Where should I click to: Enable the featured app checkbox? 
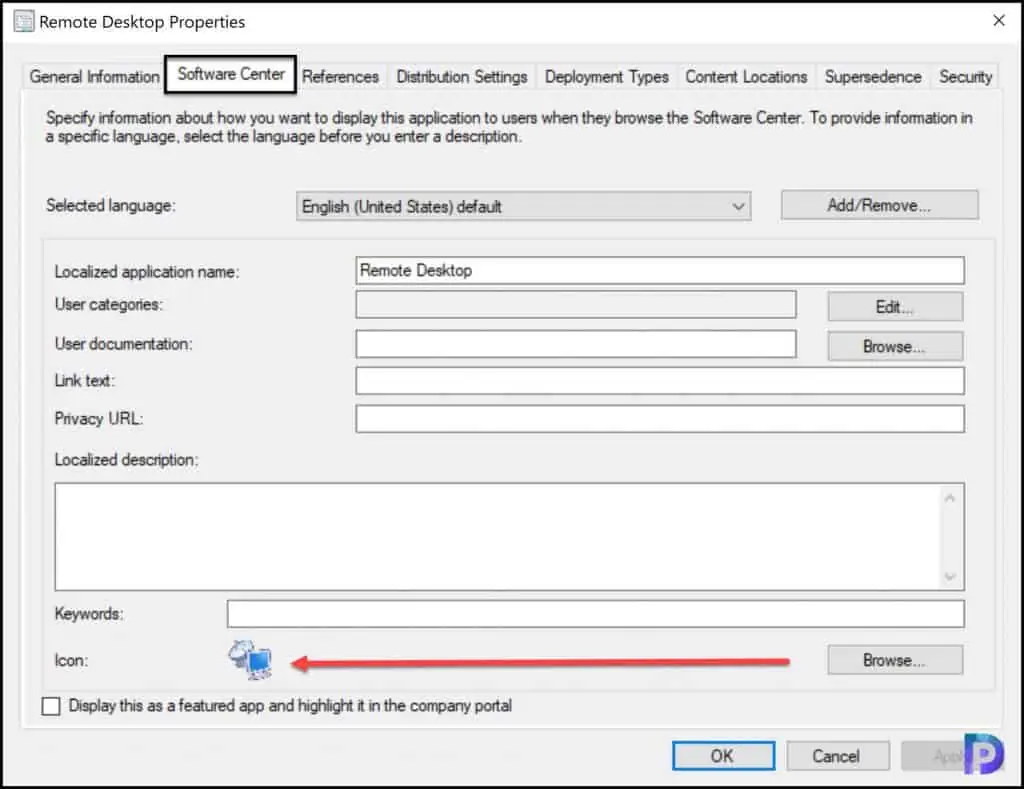51,706
